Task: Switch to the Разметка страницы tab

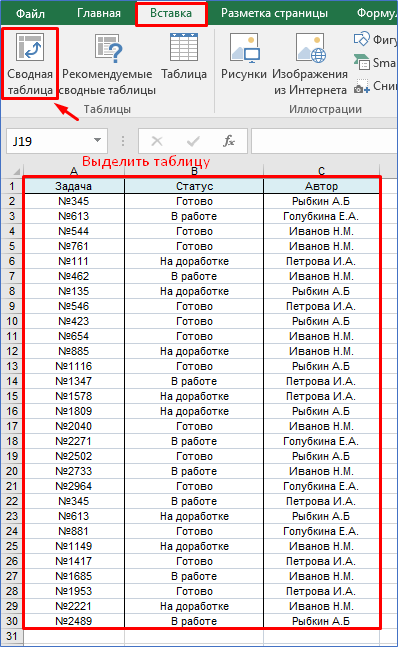Action: coord(274,13)
